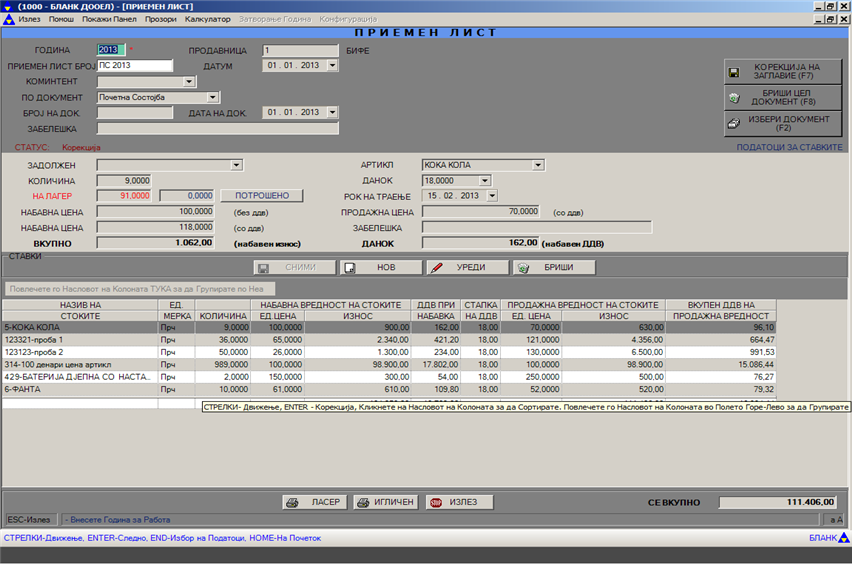
Task: Click the УРЕДИ edit pencil button
Action: [467, 268]
